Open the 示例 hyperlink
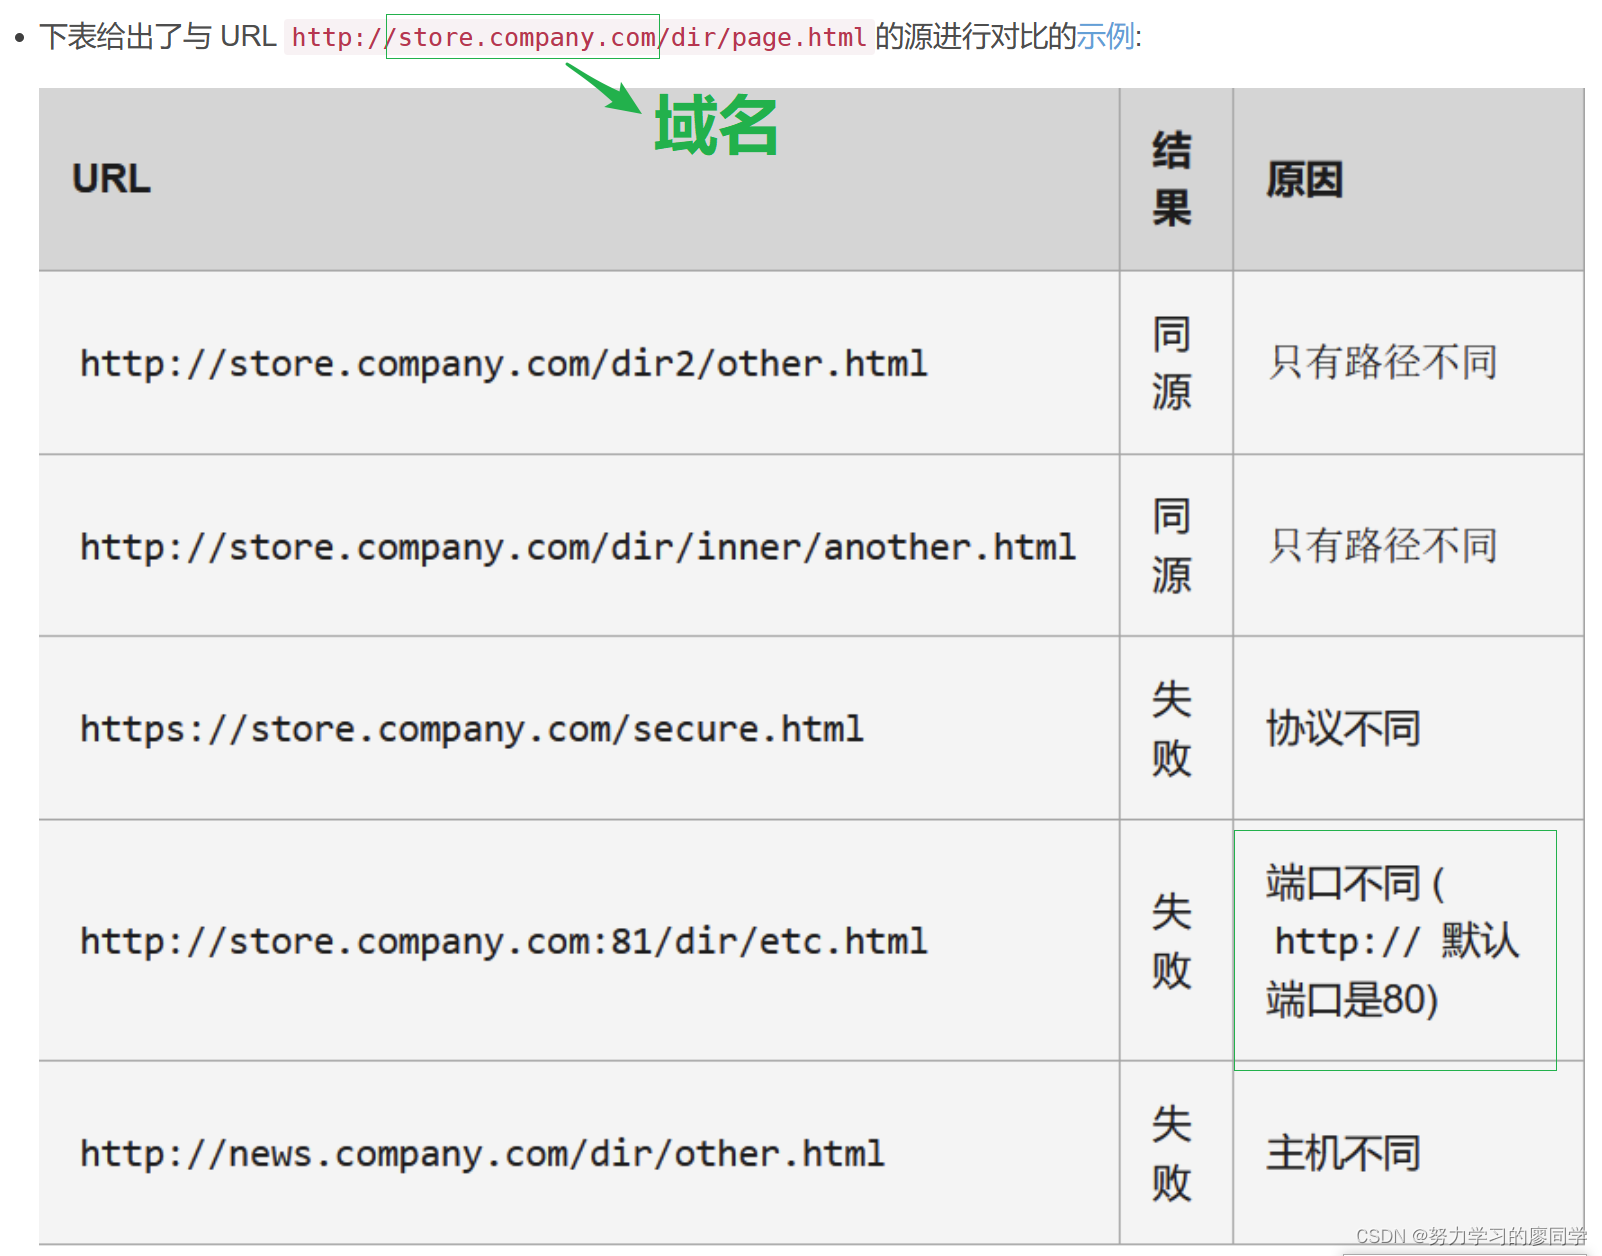1602x1256 pixels. pos(1105,37)
